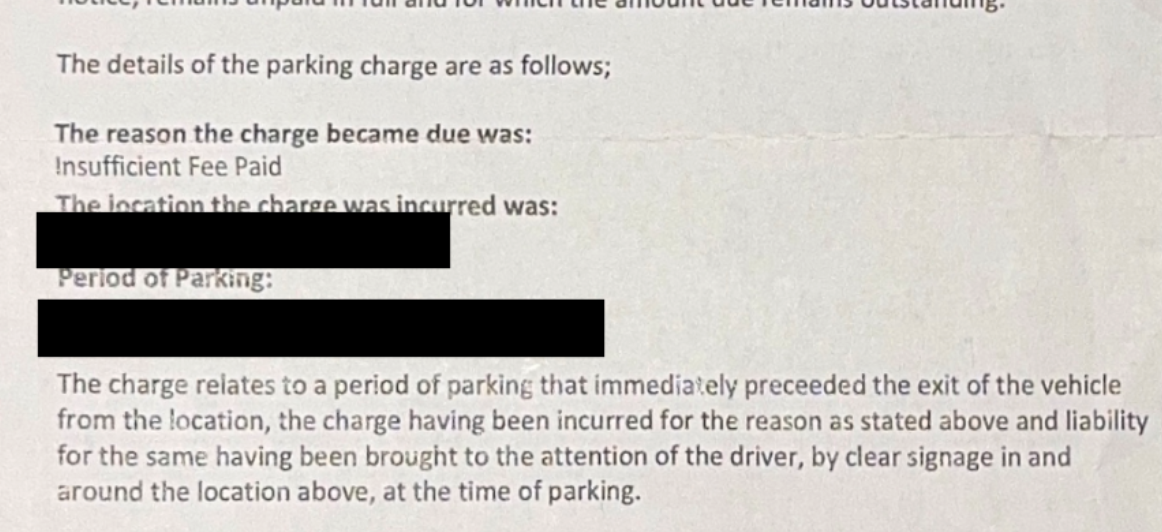
Task: Click 'The details of the parking charge' line
Action: coord(334,66)
